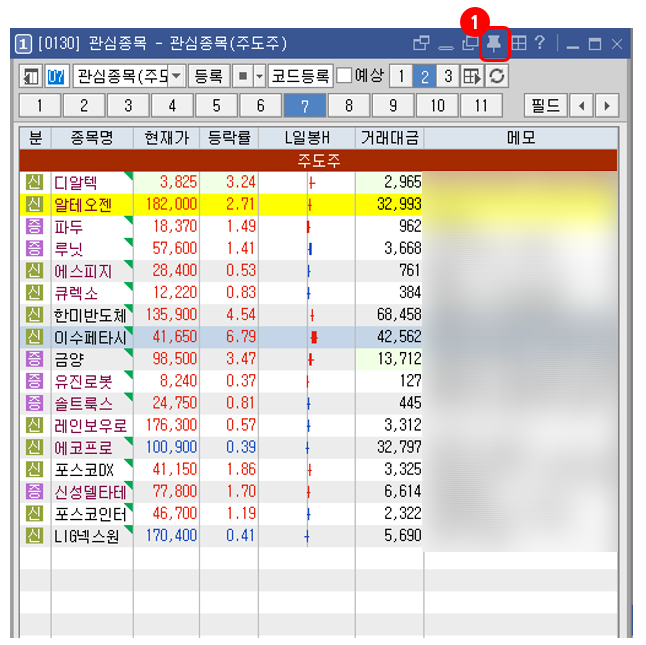
Task: Switch to group tab 6
Action: point(260,105)
